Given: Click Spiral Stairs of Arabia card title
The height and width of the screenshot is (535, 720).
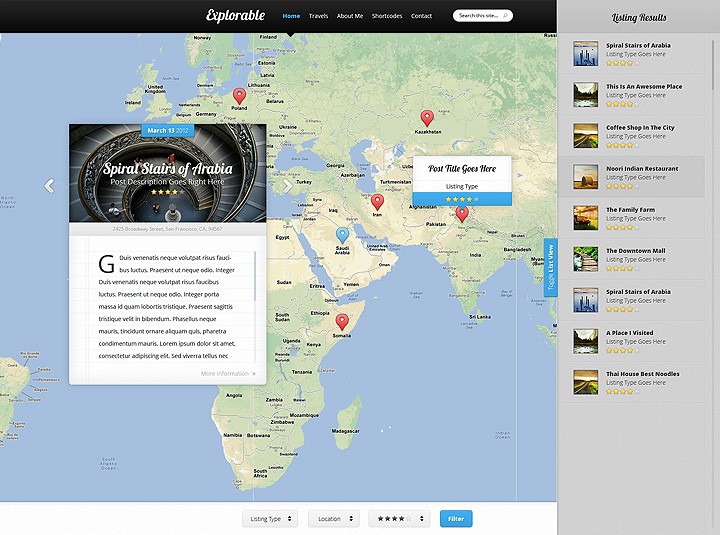Looking at the screenshot, I should pyautogui.click(x=167, y=169).
